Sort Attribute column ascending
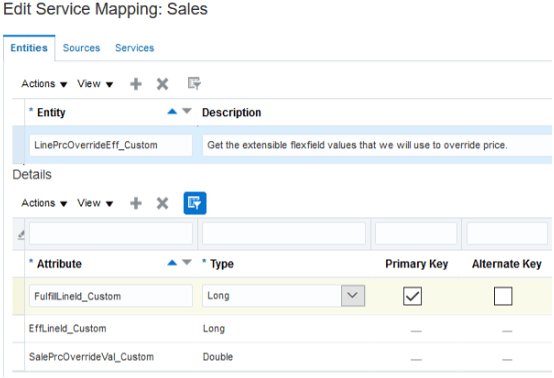The height and width of the screenshot is (378, 554). point(172,262)
